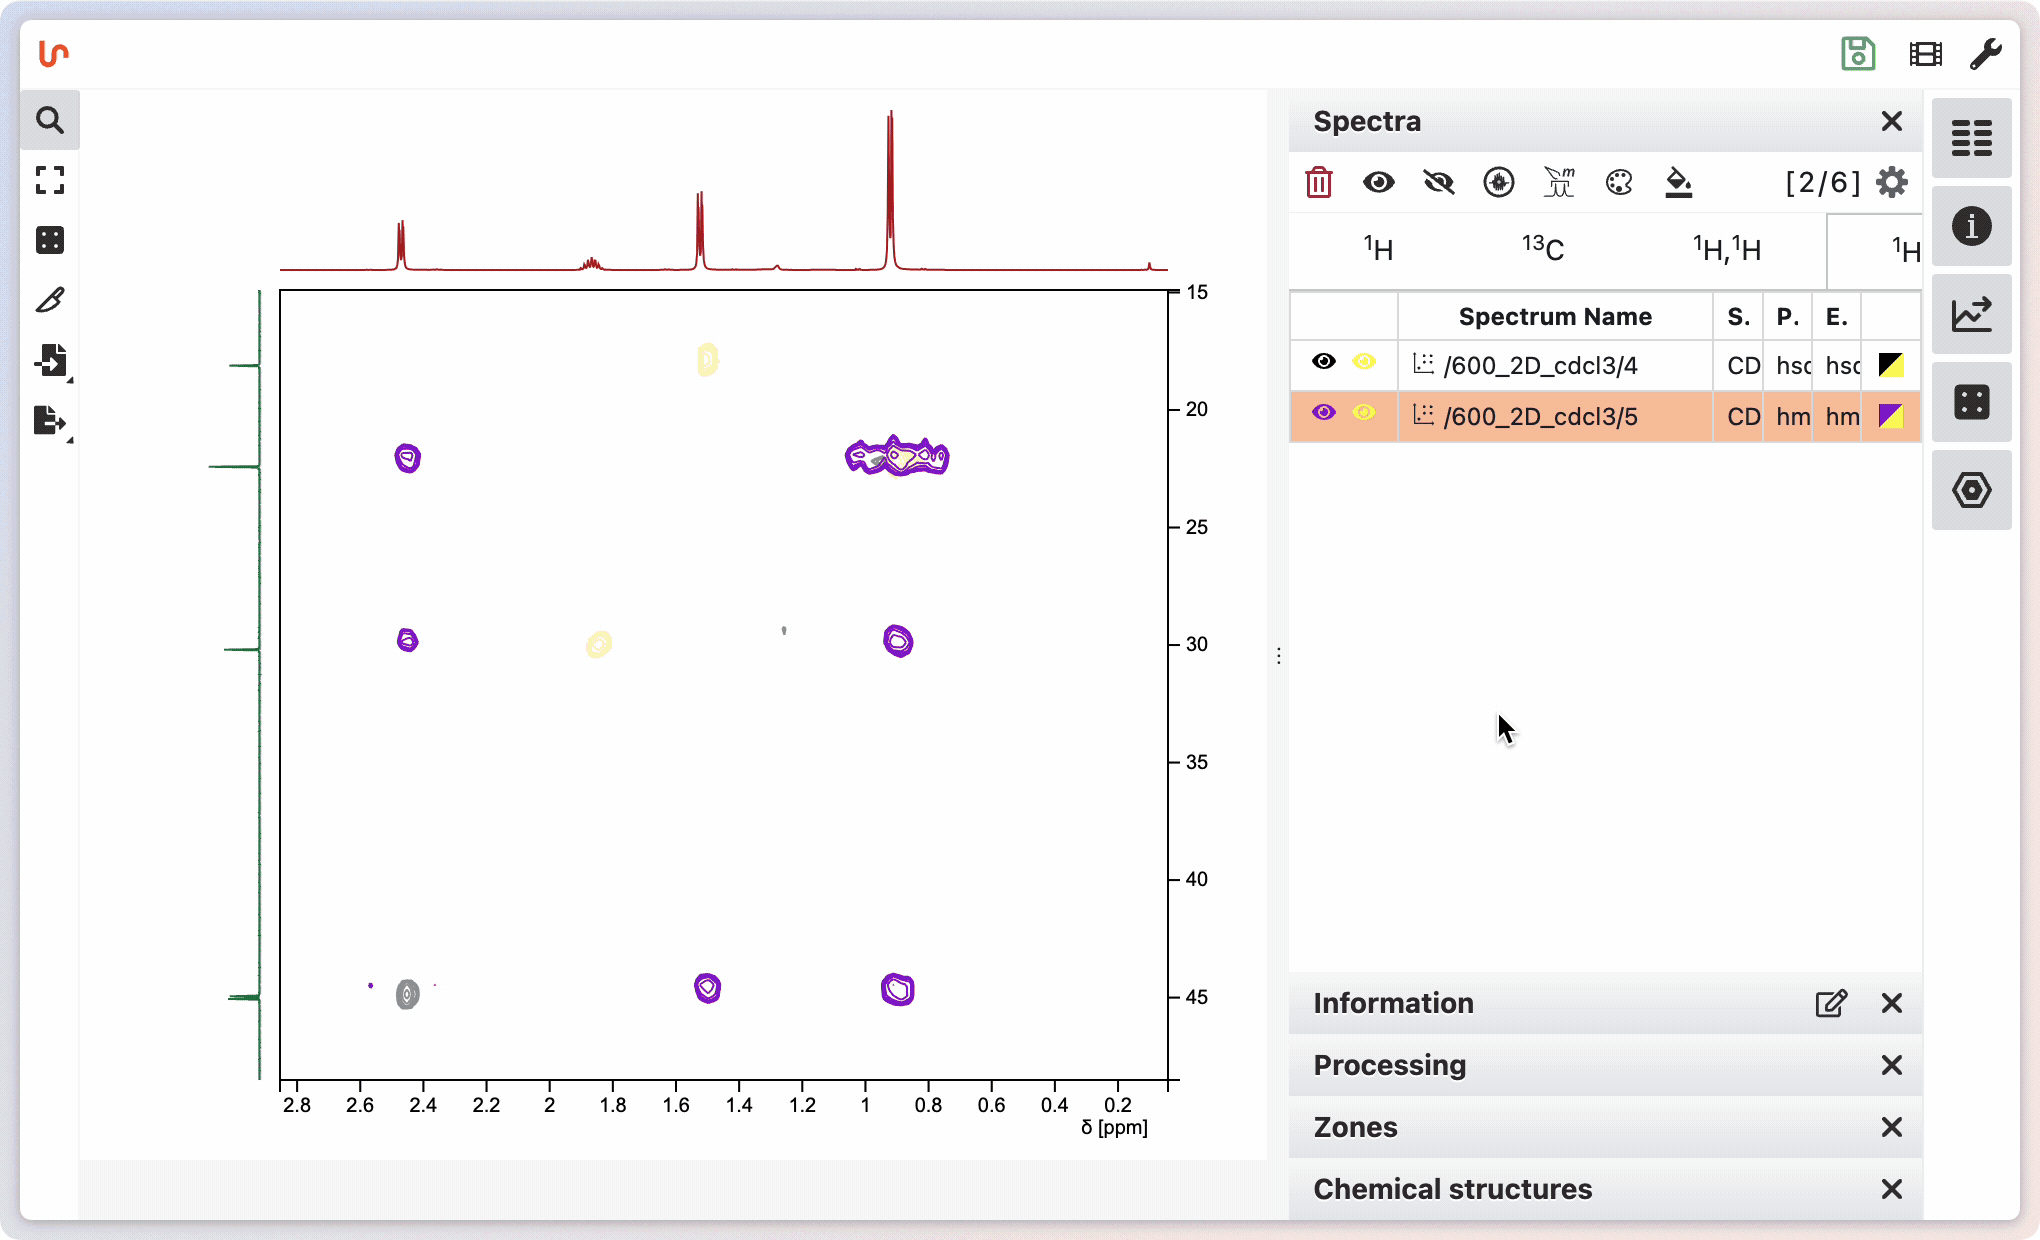2040x1240 pixels.
Task: Open the hexagon structures panel icon
Action: (1971, 490)
